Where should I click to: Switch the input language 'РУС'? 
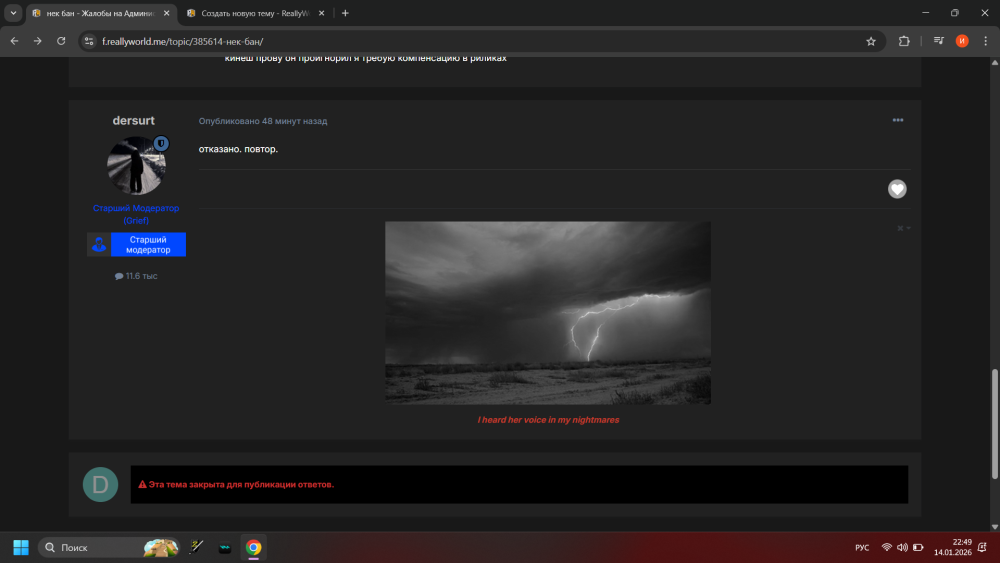click(862, 548)
